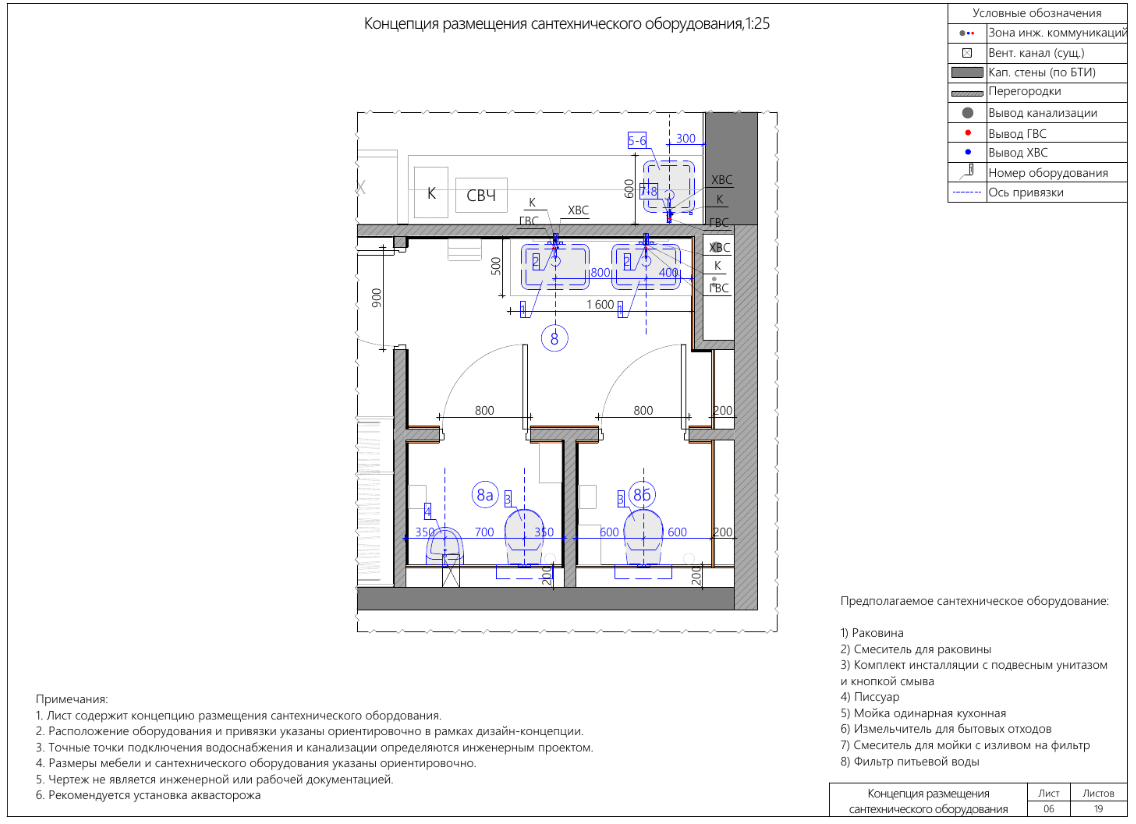The height and width of the screenshot is (824, 1136).
Task: Select the equipment number legend symbol
Action: pyautogui.click(x=967, y=172)
